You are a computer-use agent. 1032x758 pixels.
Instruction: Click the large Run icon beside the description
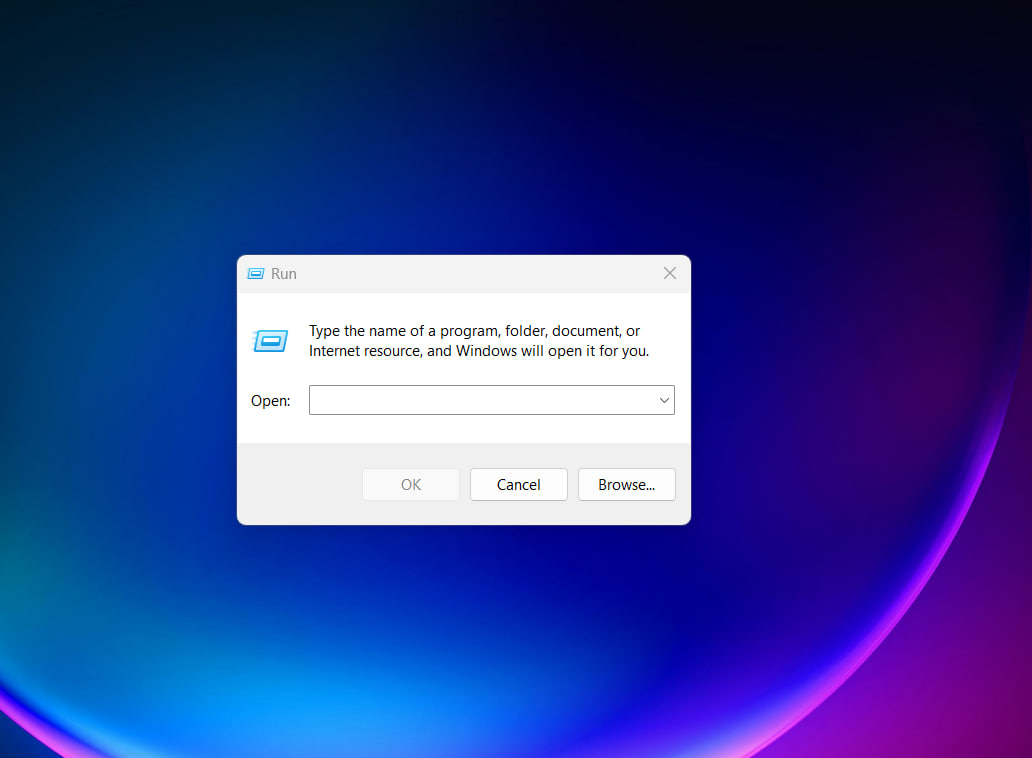tap(270, 341)
